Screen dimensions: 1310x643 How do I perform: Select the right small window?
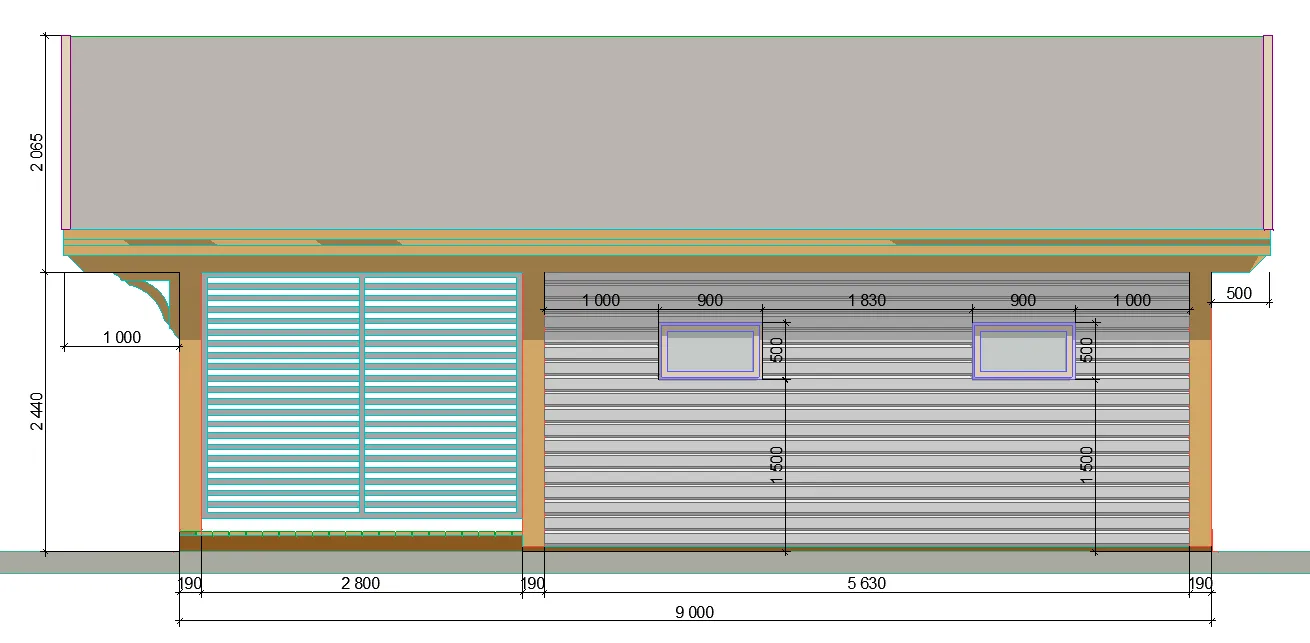pos(1023,351)
